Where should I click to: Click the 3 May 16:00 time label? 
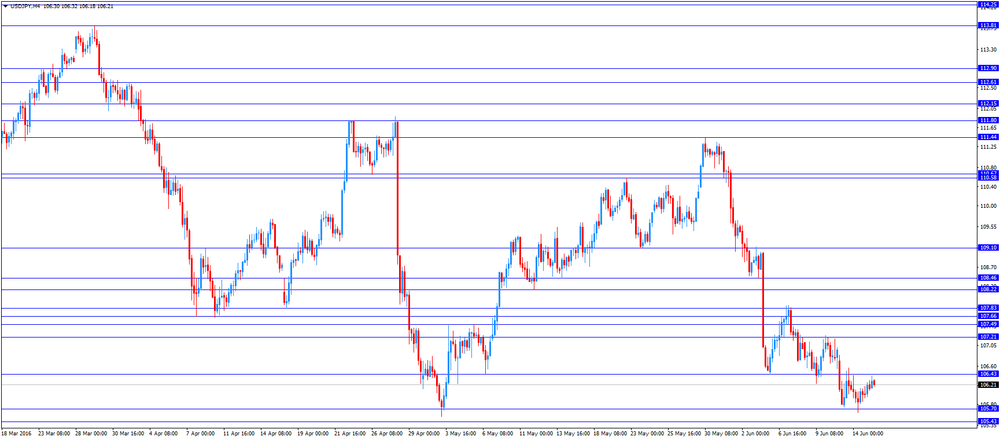pyautogui.click(x=462, y=432)
